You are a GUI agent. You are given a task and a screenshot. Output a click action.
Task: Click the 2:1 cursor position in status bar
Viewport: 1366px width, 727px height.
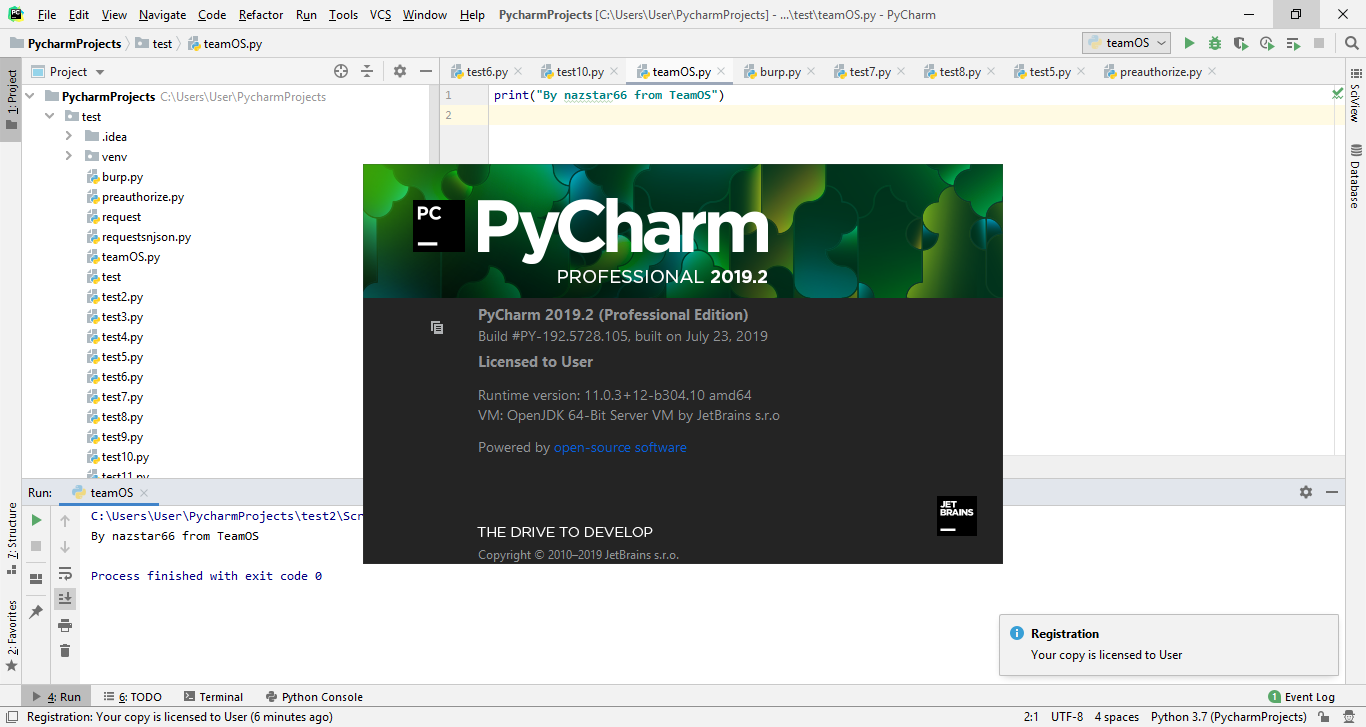click(1030, 716)
